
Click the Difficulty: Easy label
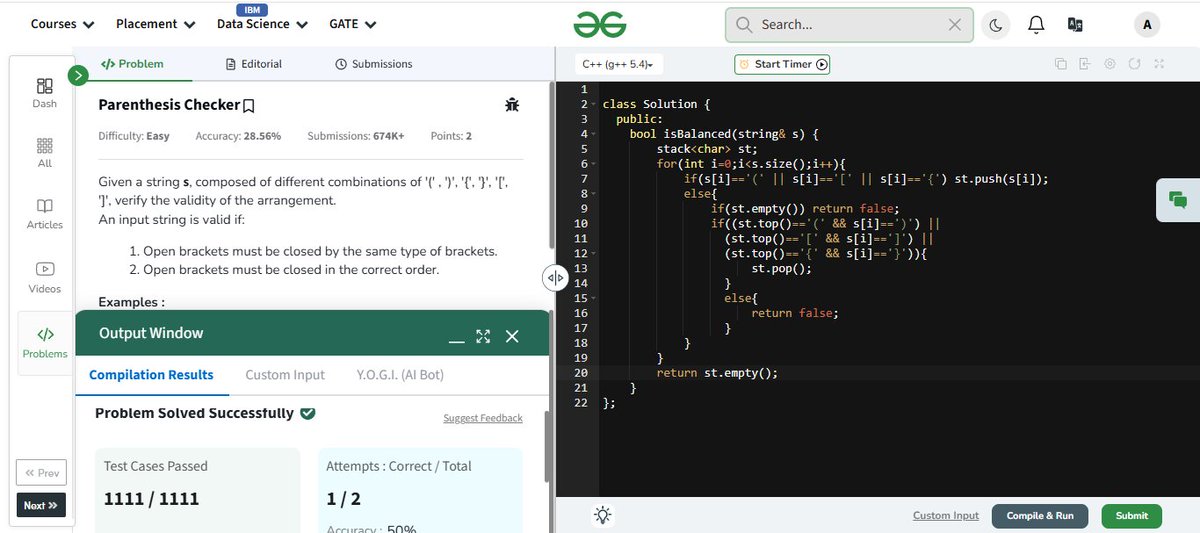(x=134, y=136)
